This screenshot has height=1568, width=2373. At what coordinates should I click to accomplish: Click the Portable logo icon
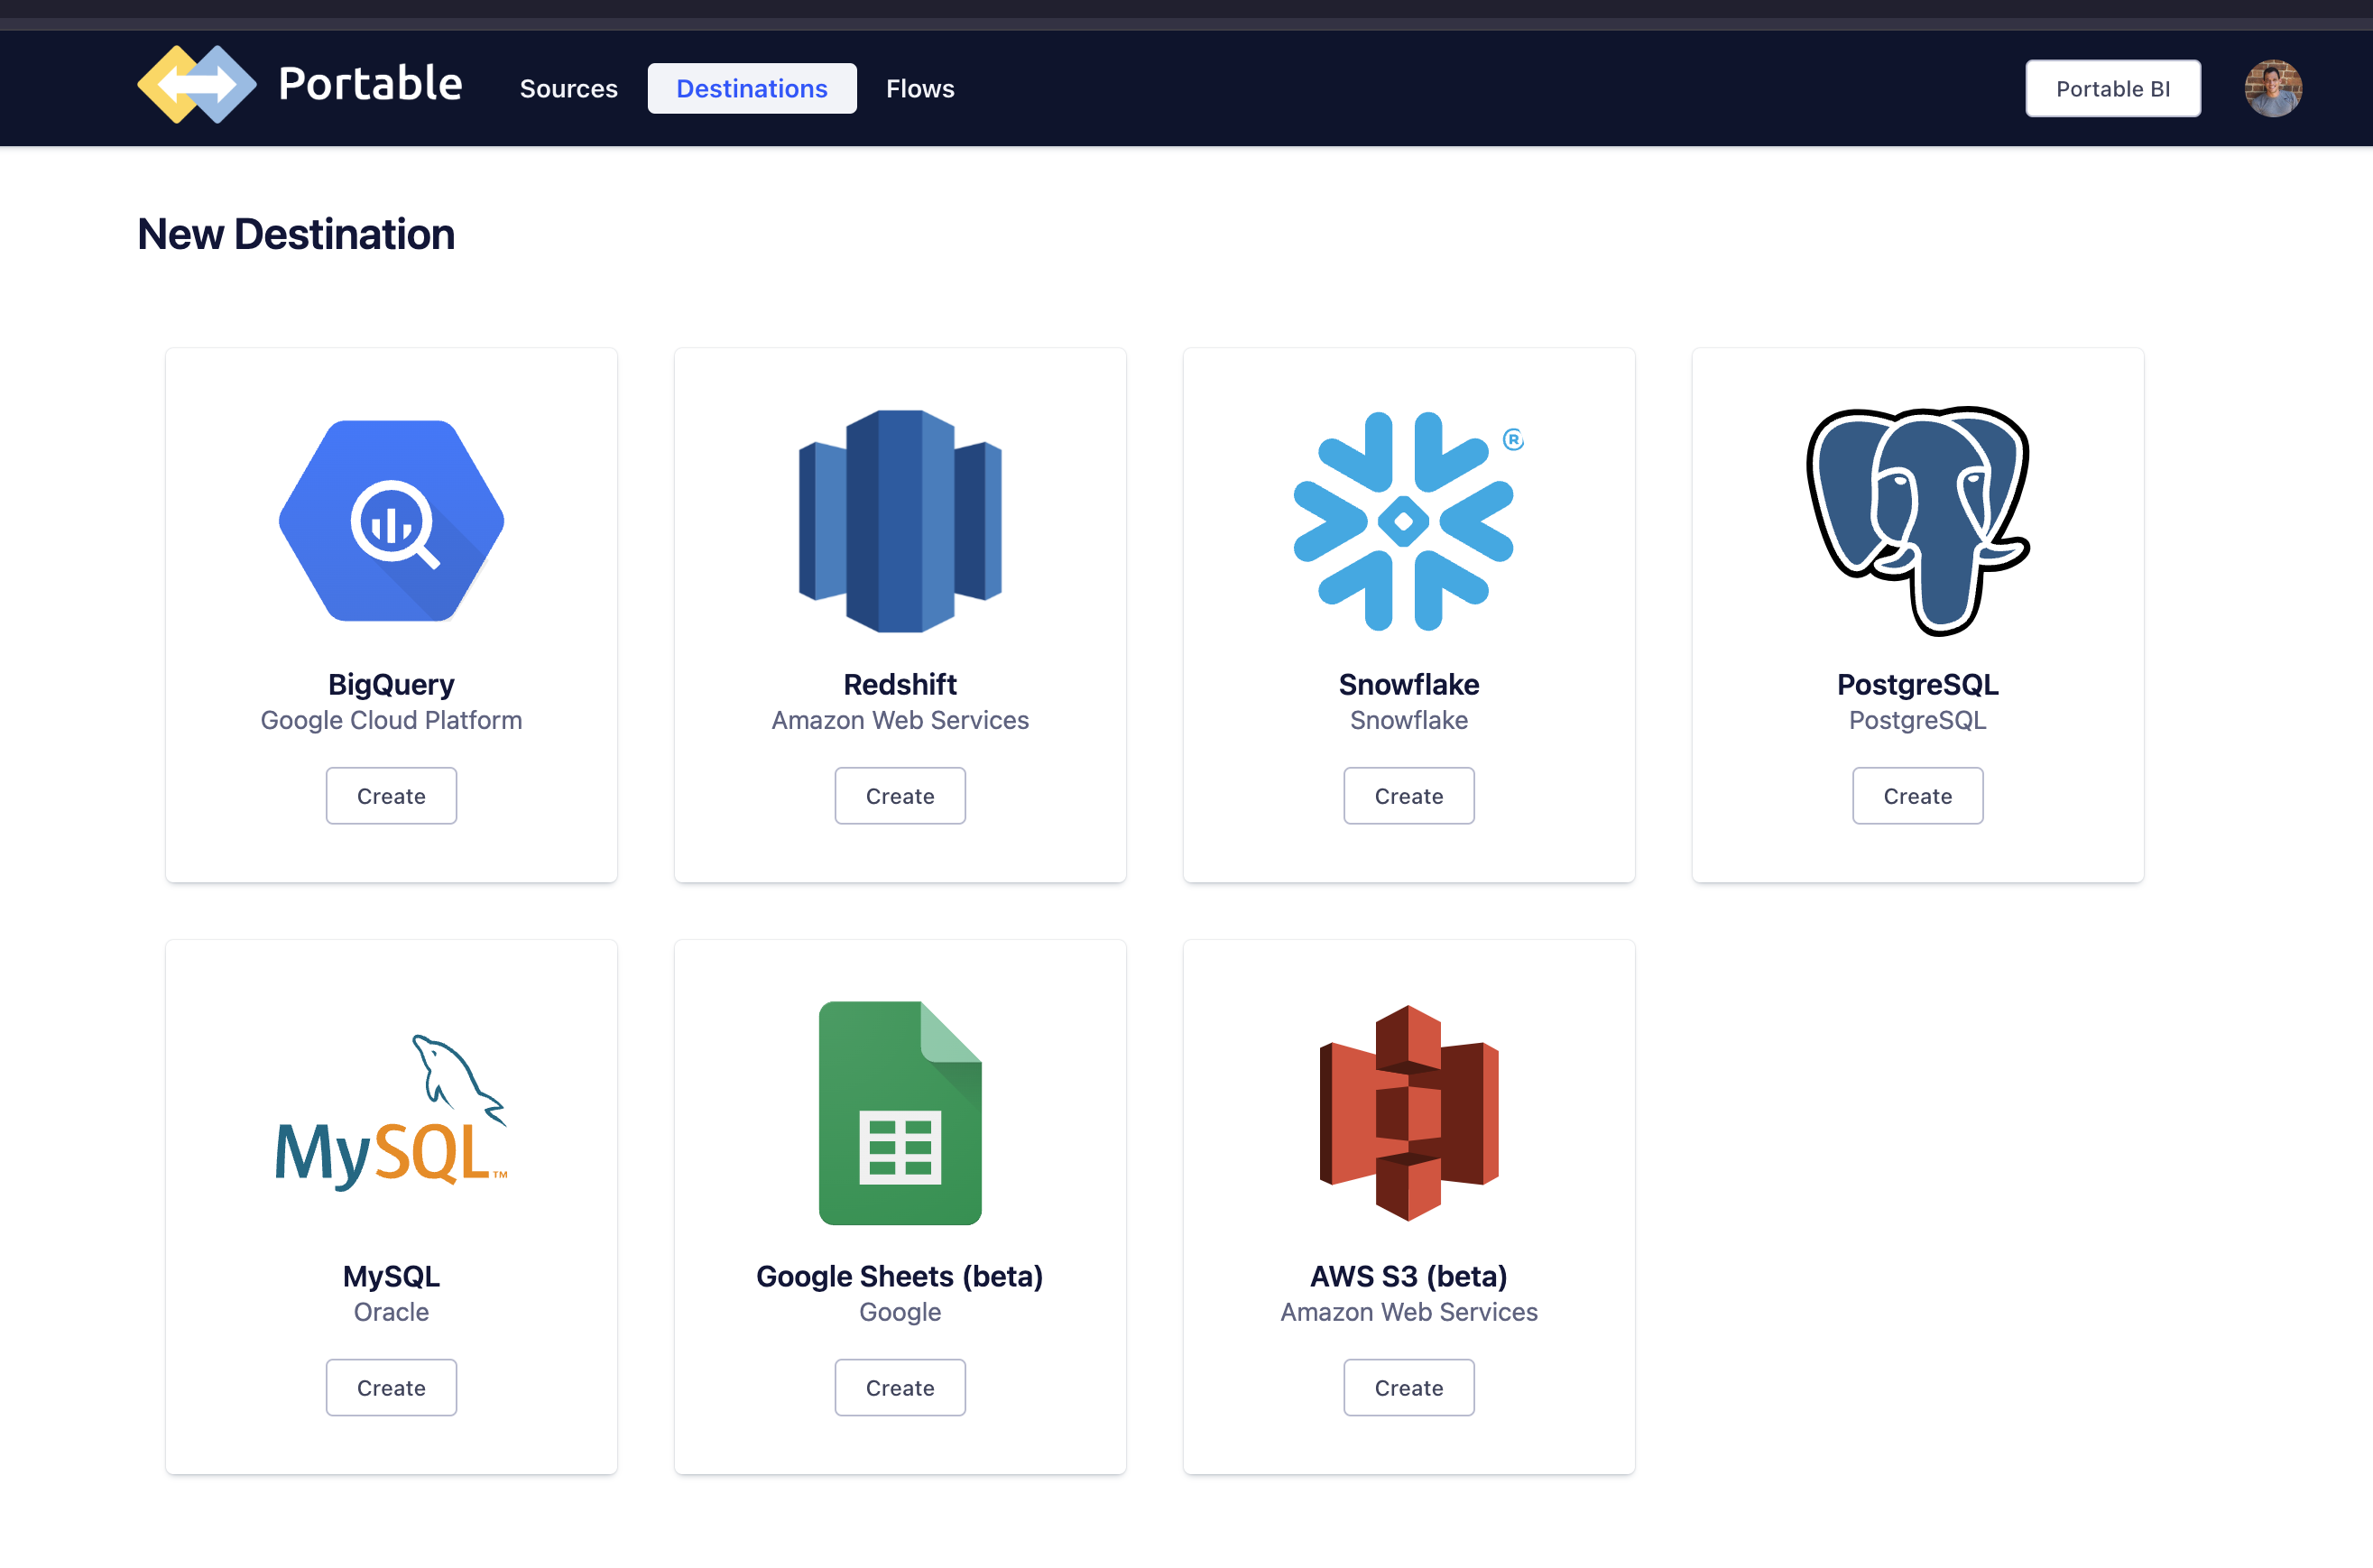click(x=197, y=86)
